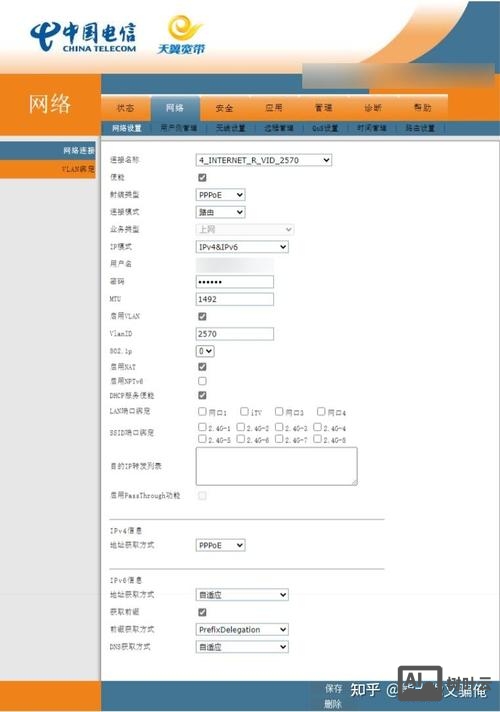This screenshot has width=500, height=712.
Task: Check the SSID 2.4G-3 checkbox
Action: [x=279, y=427]
